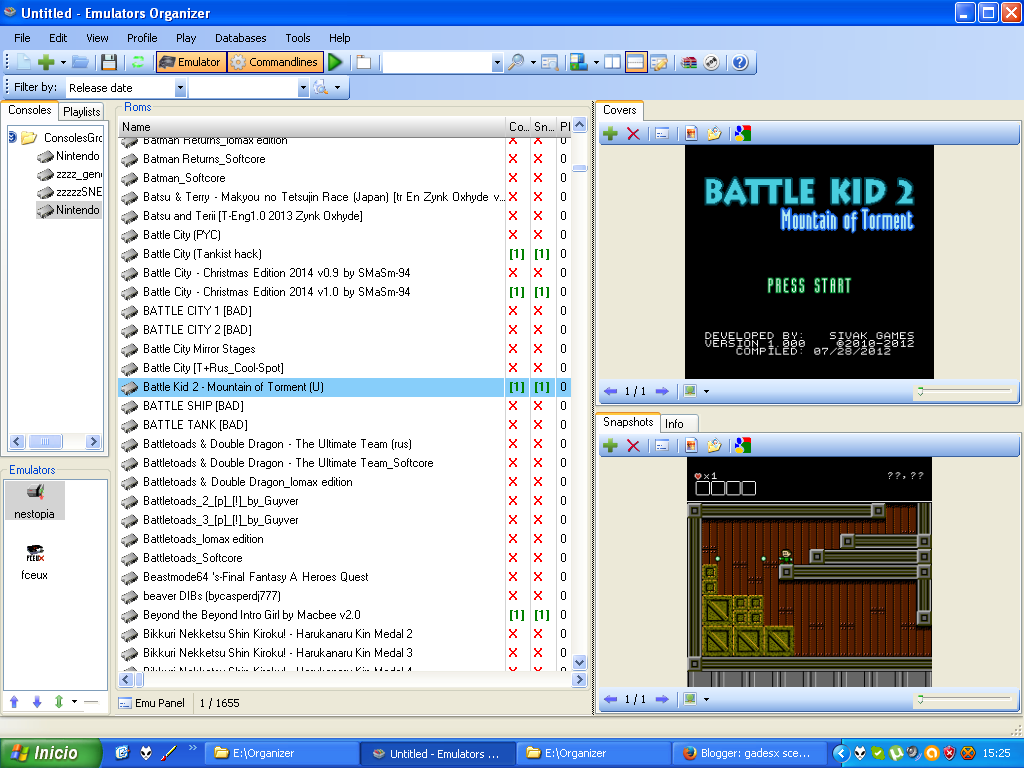Delete snapshot with the red X icon

pos(633,445)
